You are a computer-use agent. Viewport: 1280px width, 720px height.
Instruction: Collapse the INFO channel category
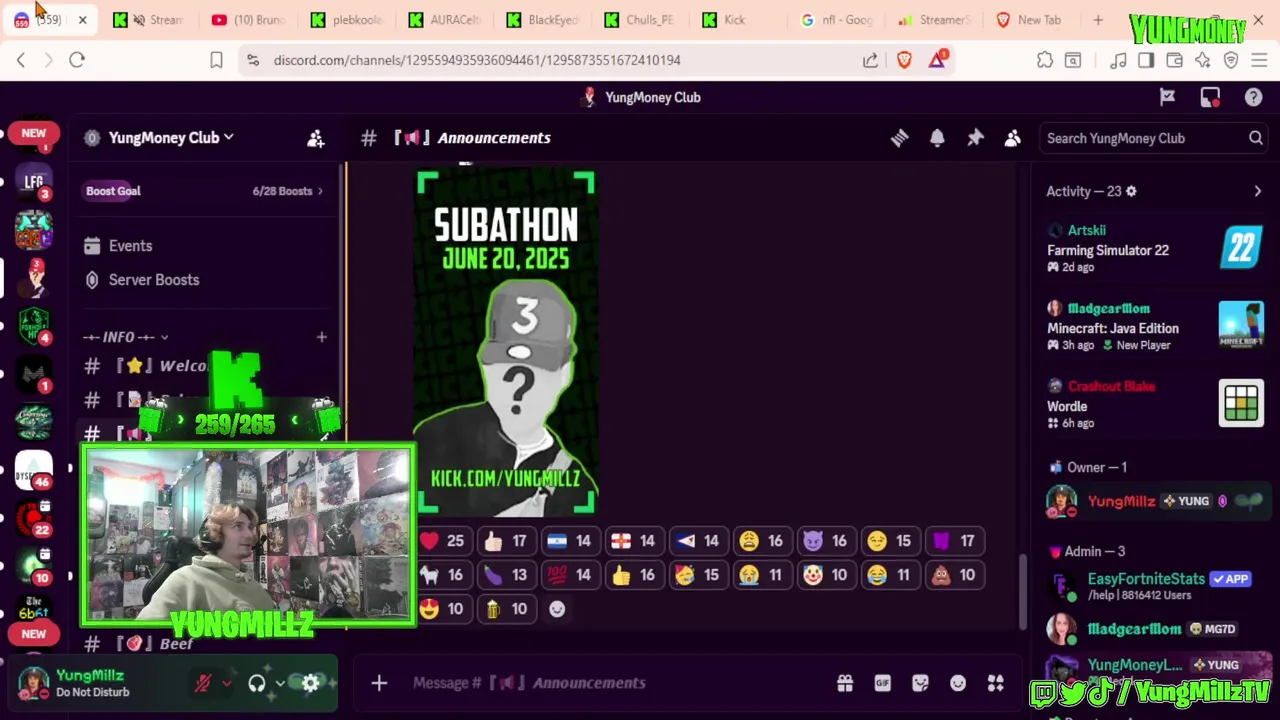126,337
